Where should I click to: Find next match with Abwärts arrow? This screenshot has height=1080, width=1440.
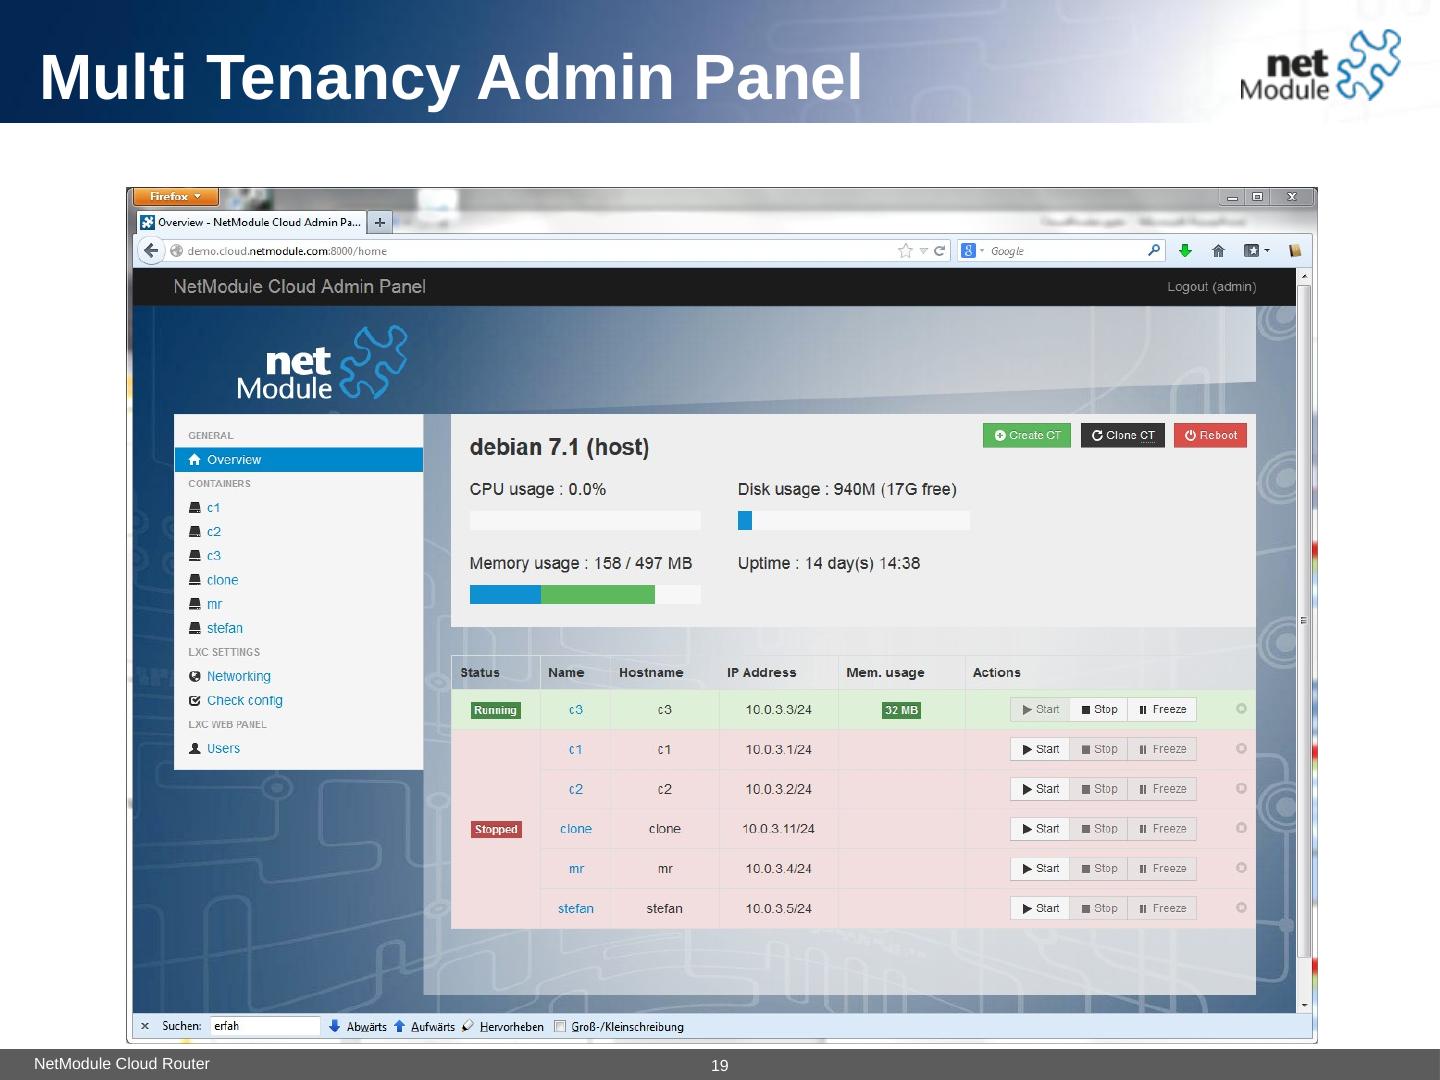[357, 1026]
